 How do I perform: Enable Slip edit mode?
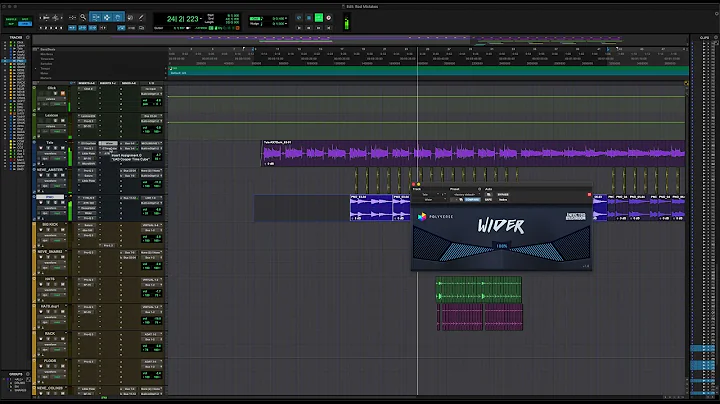(x=11, y=23)
